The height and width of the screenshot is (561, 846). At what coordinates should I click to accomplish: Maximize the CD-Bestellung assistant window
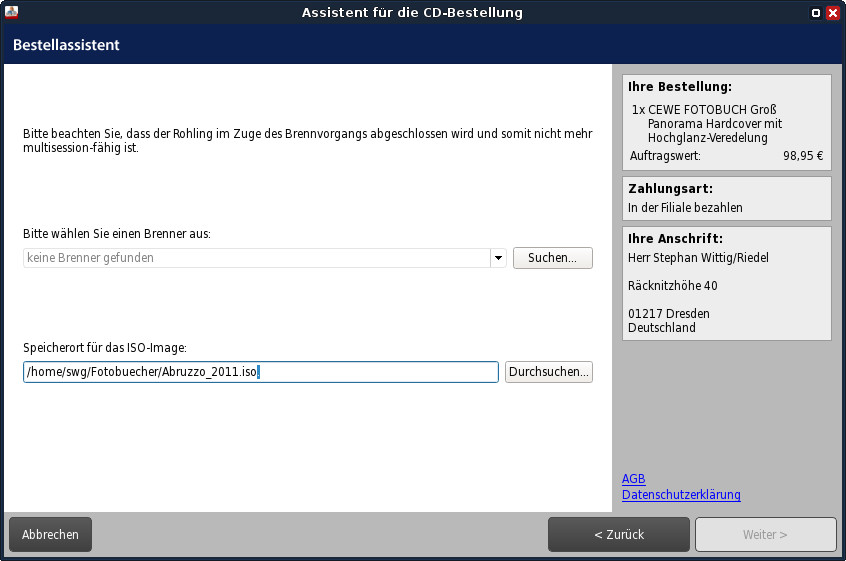pos(816,13)
